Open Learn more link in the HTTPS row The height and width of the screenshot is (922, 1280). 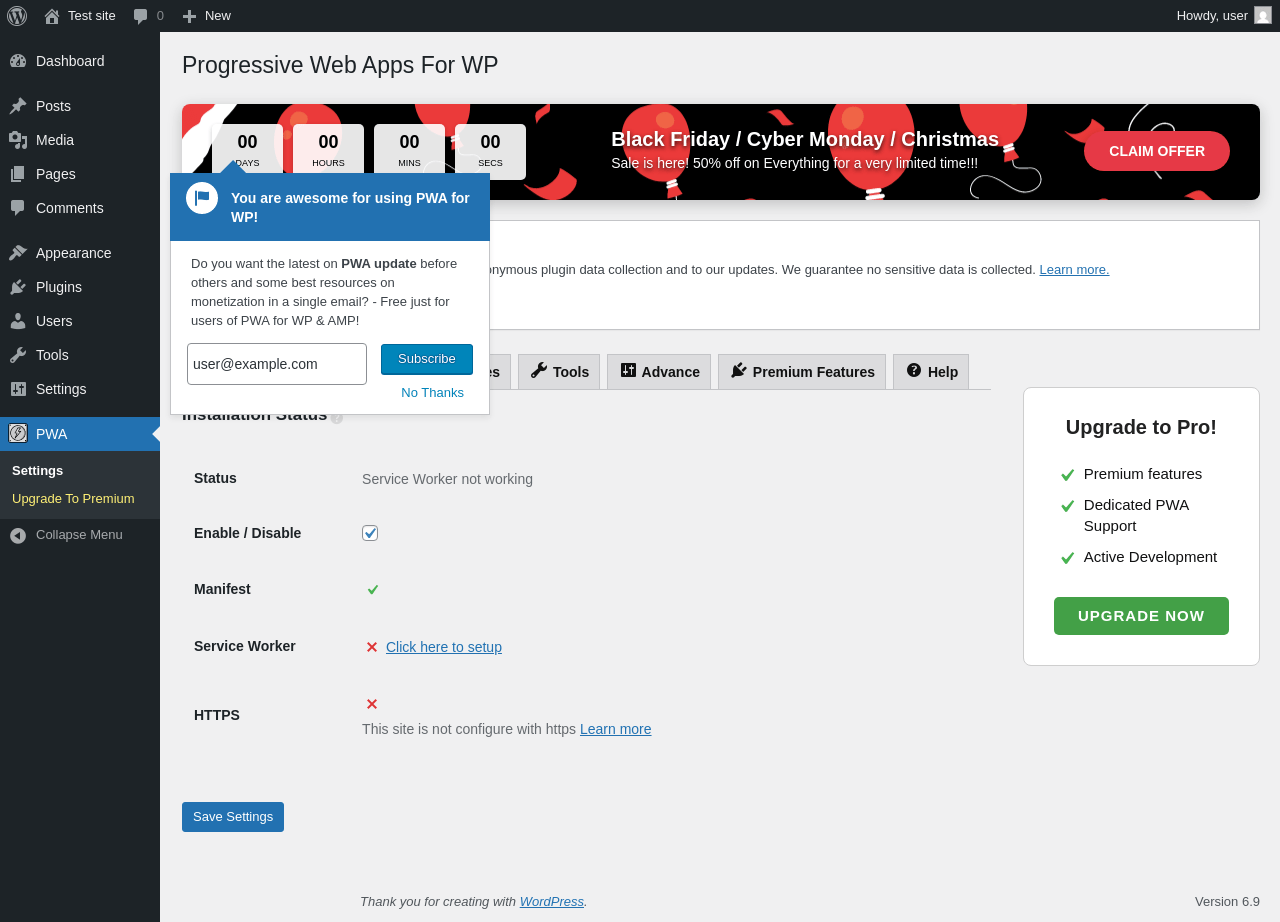[x=616, y=729]
